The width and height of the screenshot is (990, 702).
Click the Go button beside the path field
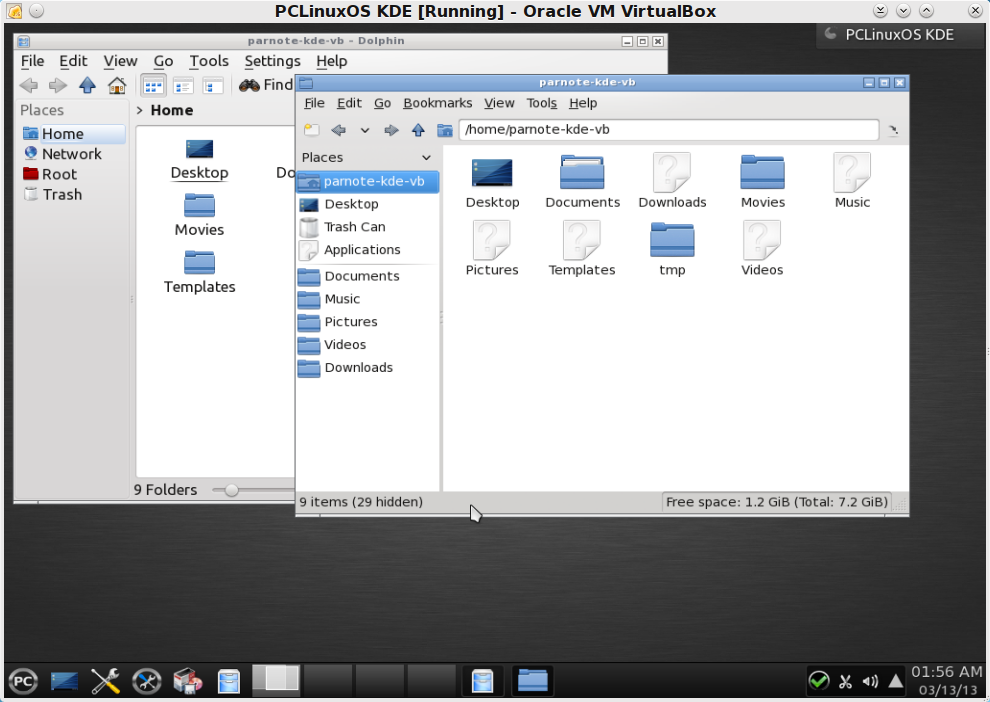click(x=893, y=131)
